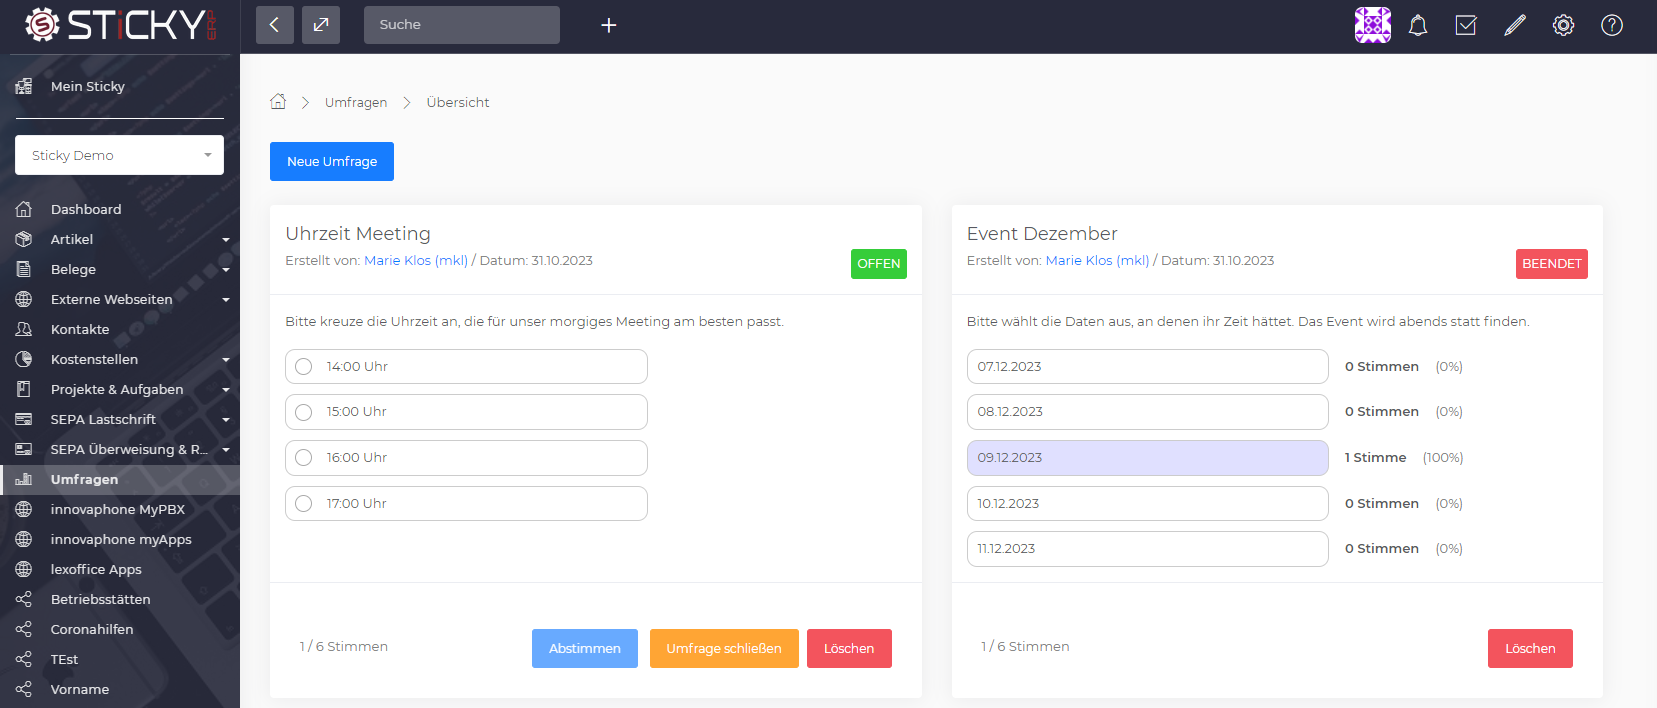1657x708 pixels.
Task: Open the Kontakte menu item
Action: tap(80, 329)
